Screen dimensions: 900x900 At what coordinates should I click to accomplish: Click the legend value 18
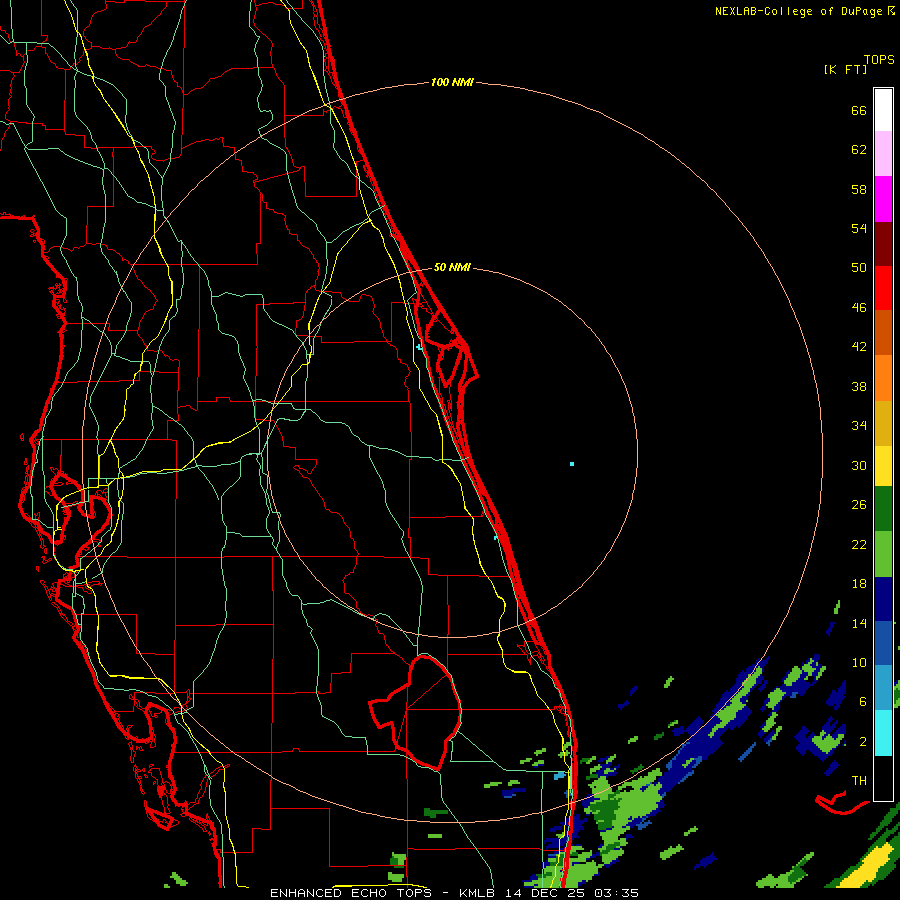[x=859, y=584]
